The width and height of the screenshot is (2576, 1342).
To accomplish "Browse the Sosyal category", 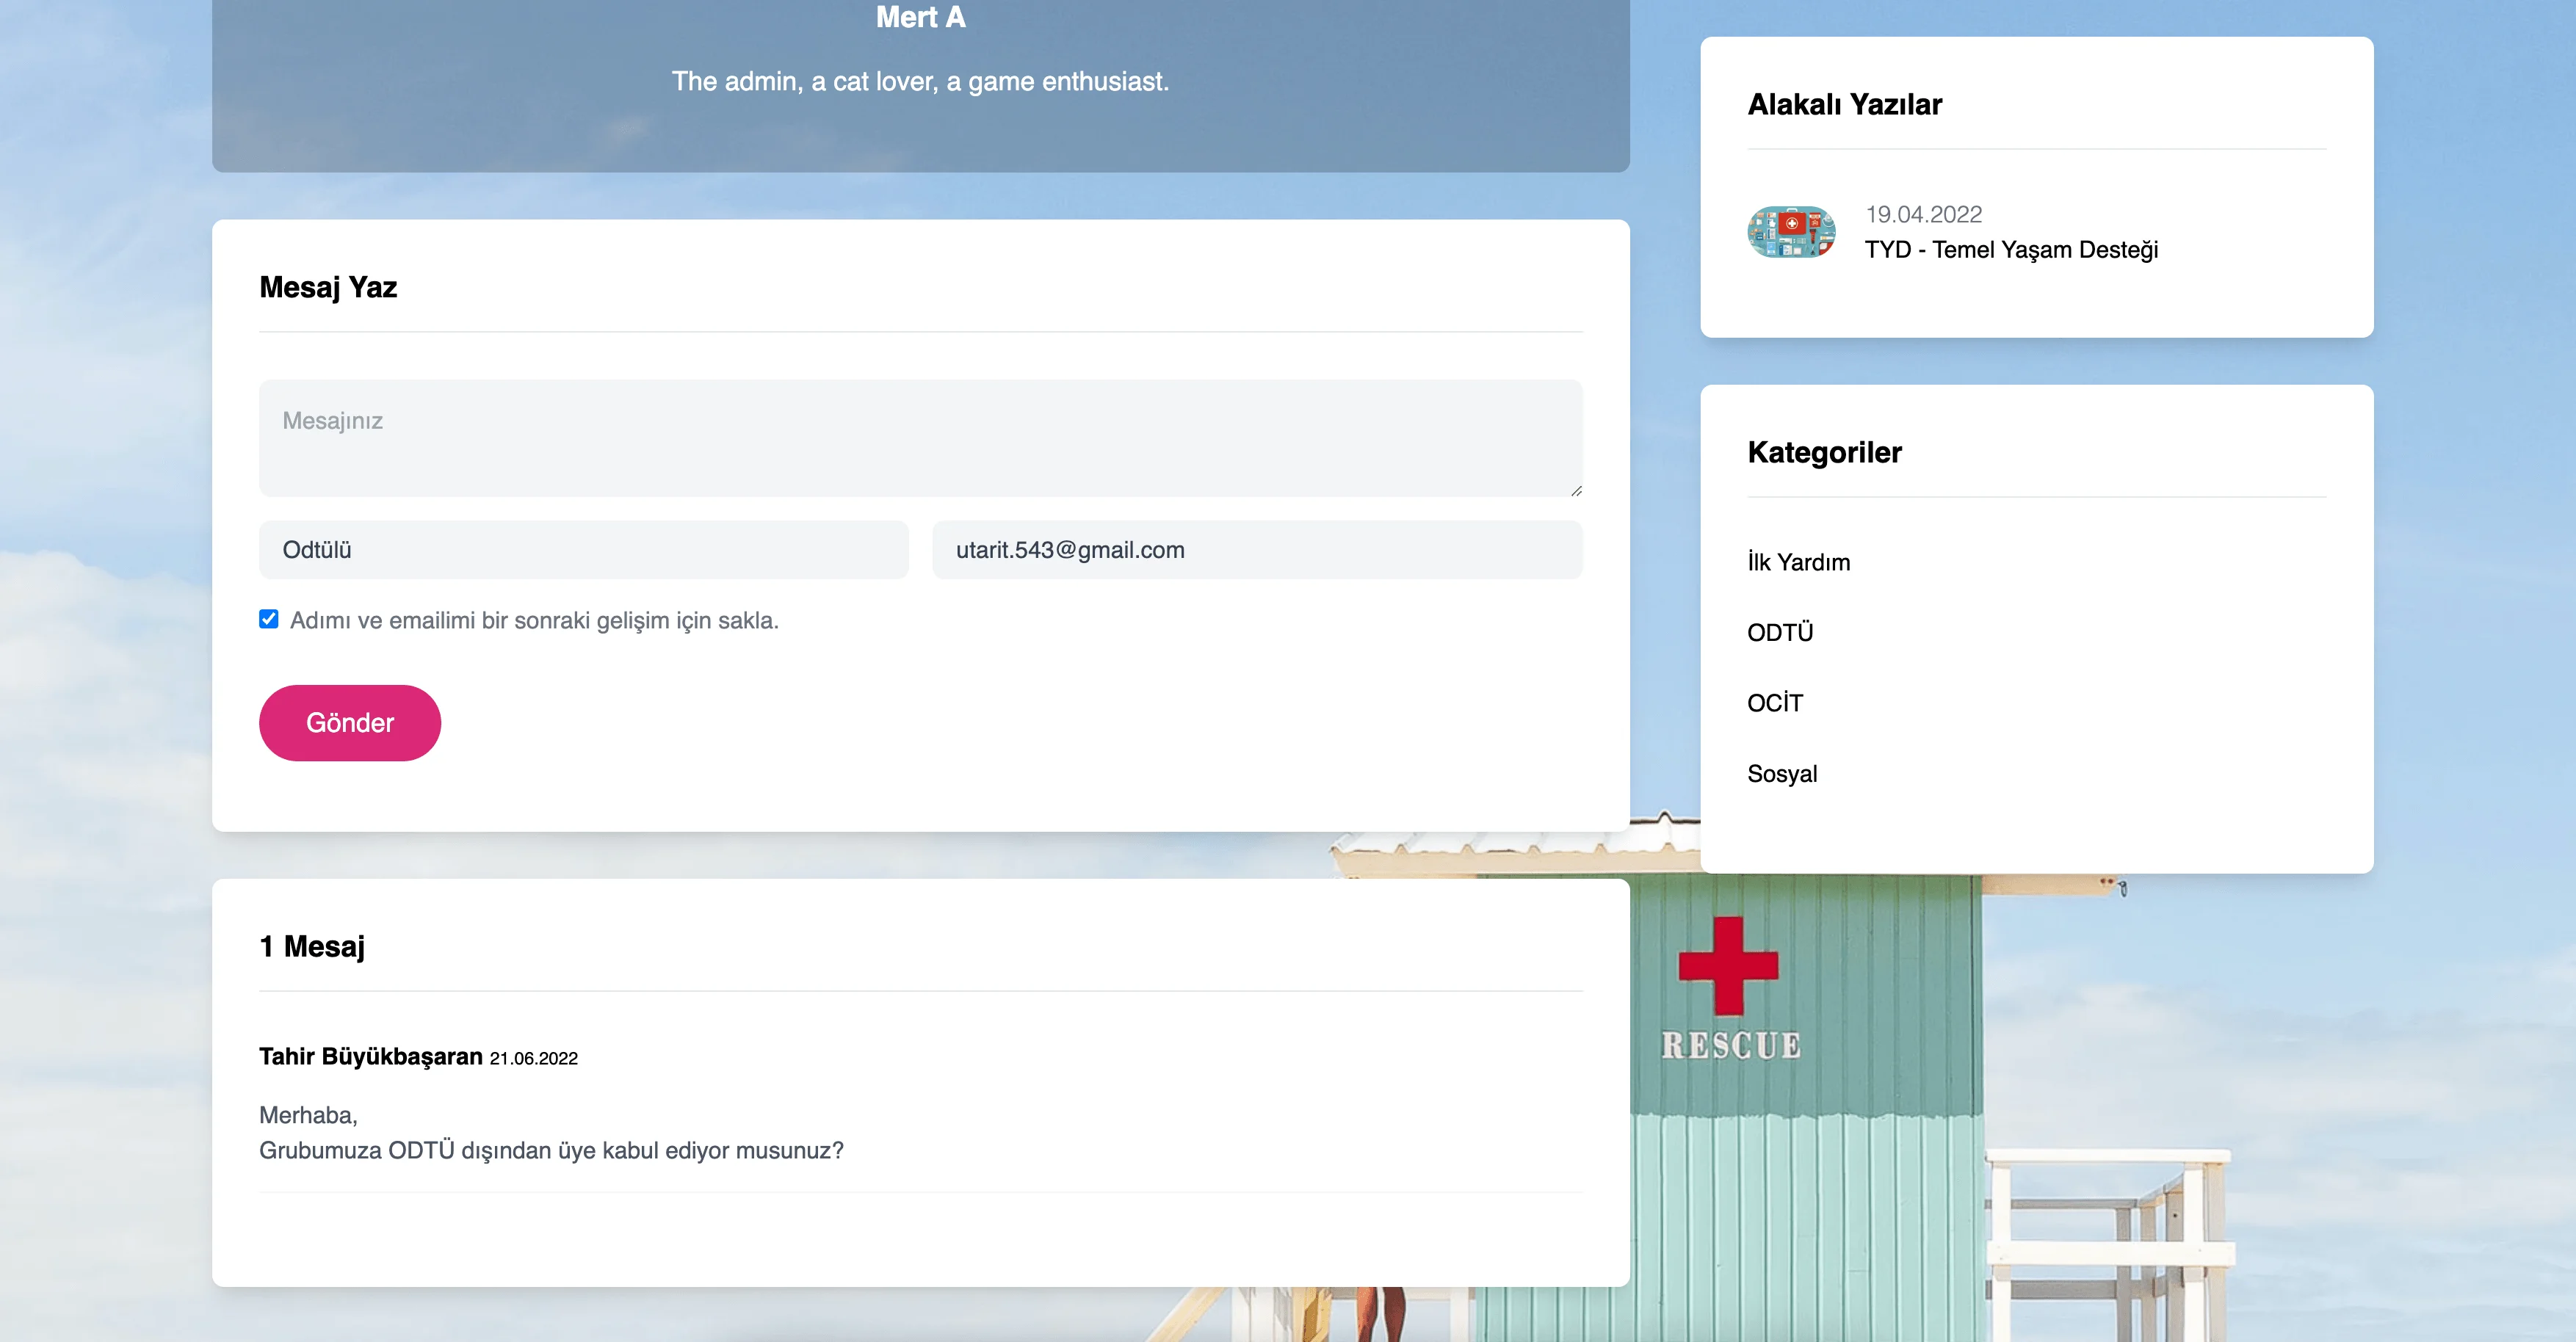I will tap(1782, 773).
